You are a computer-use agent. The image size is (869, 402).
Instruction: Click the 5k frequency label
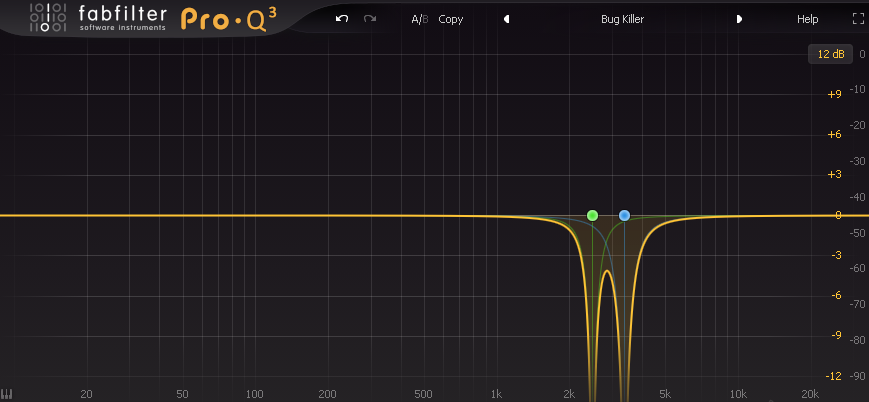665,394
